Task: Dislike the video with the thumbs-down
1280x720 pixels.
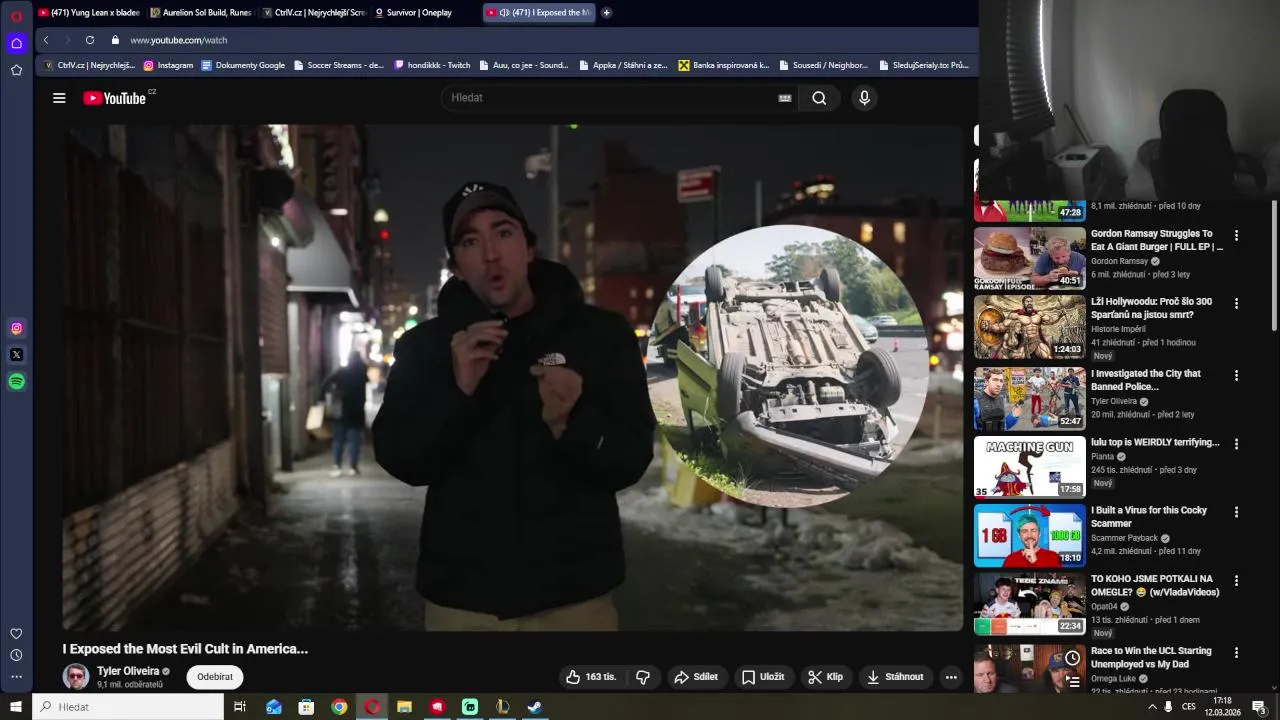Action: (643, 677)
